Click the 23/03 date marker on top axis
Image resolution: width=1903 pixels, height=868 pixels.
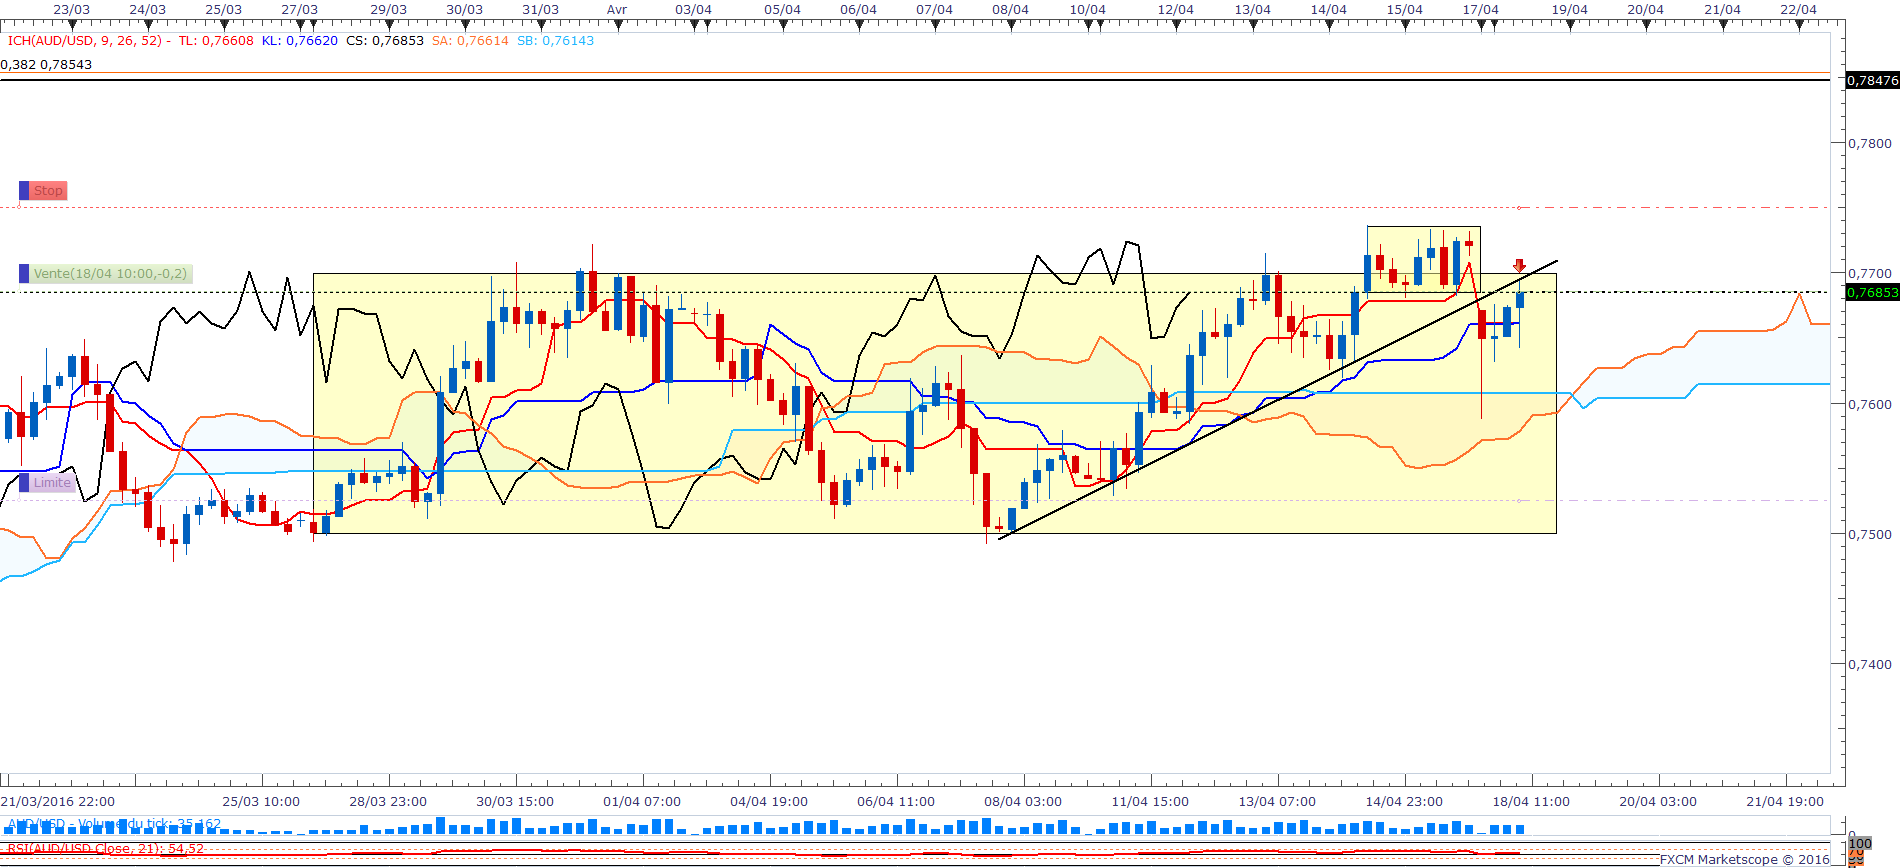71,10
